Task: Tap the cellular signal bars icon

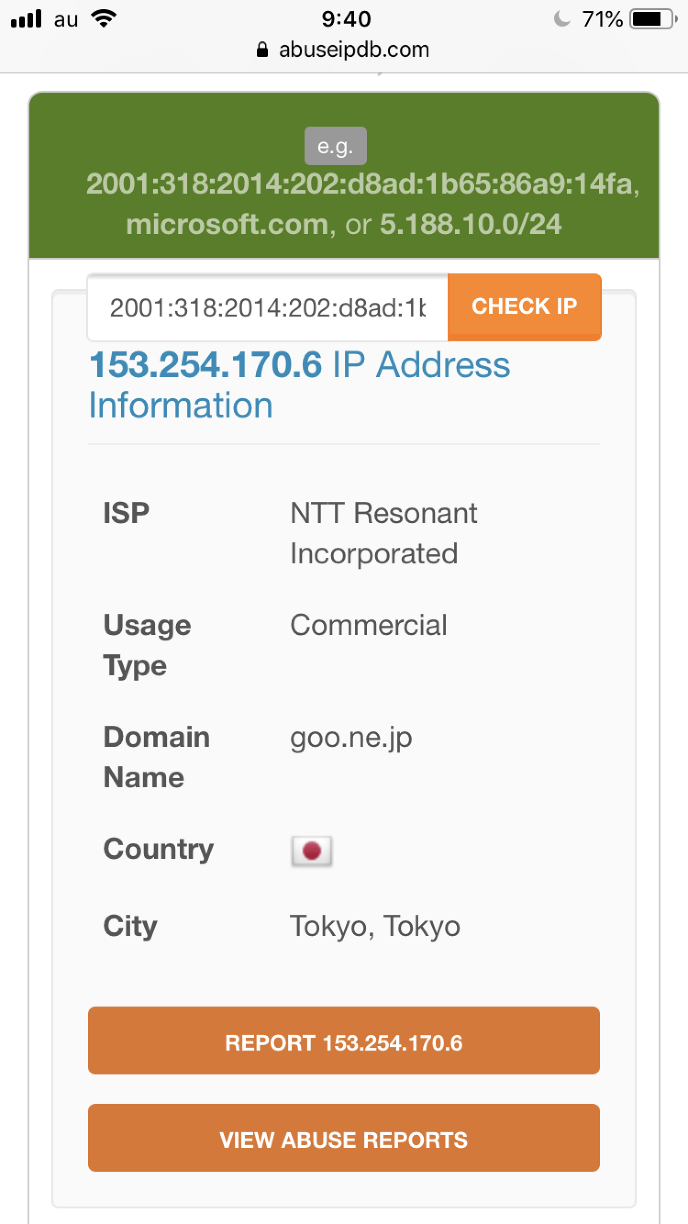Action: point(26,18)
